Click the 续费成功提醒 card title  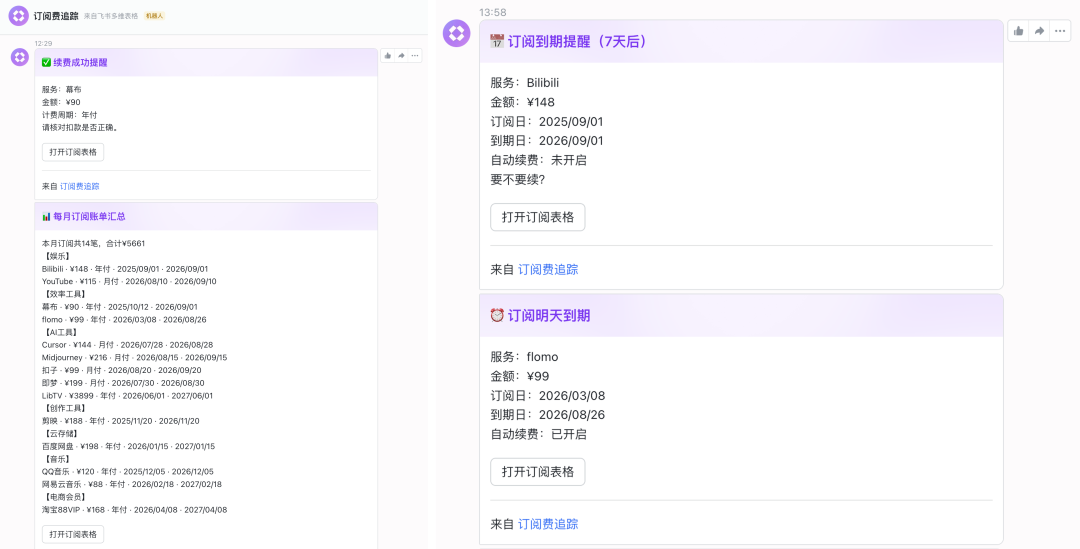pos(80,63)
